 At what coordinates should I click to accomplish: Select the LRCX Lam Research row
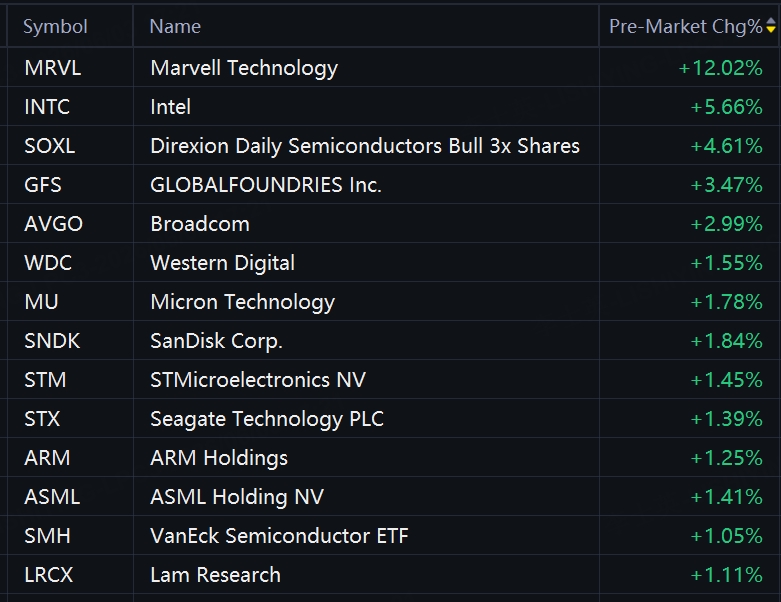tap(390, 575)
